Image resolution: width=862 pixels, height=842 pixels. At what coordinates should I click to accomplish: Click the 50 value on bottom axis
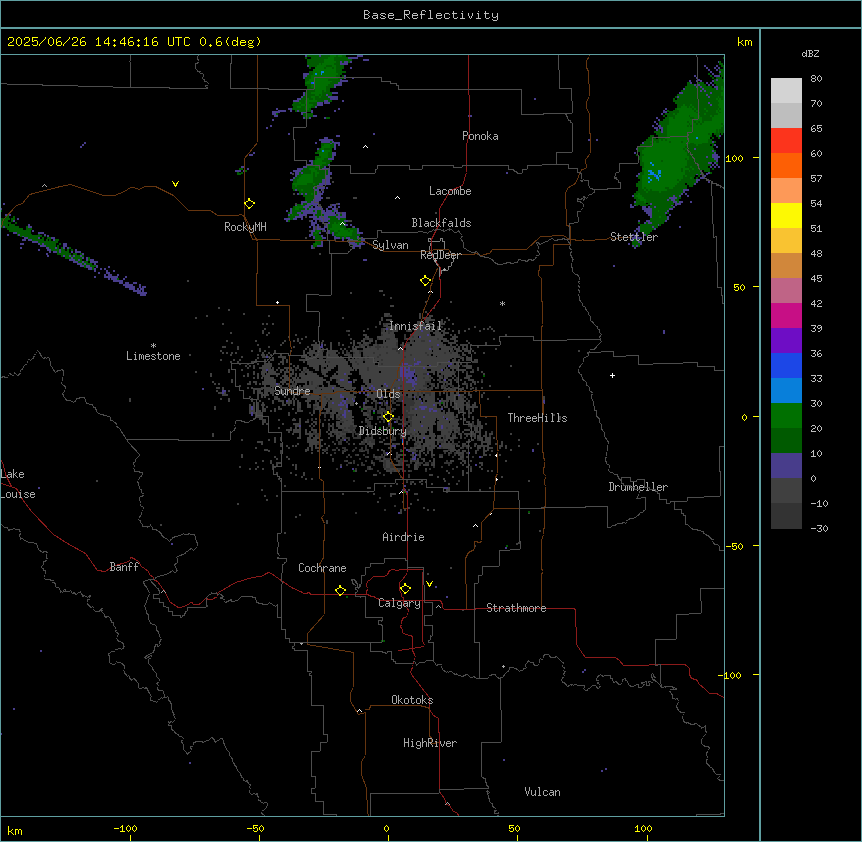coord(514,828)
